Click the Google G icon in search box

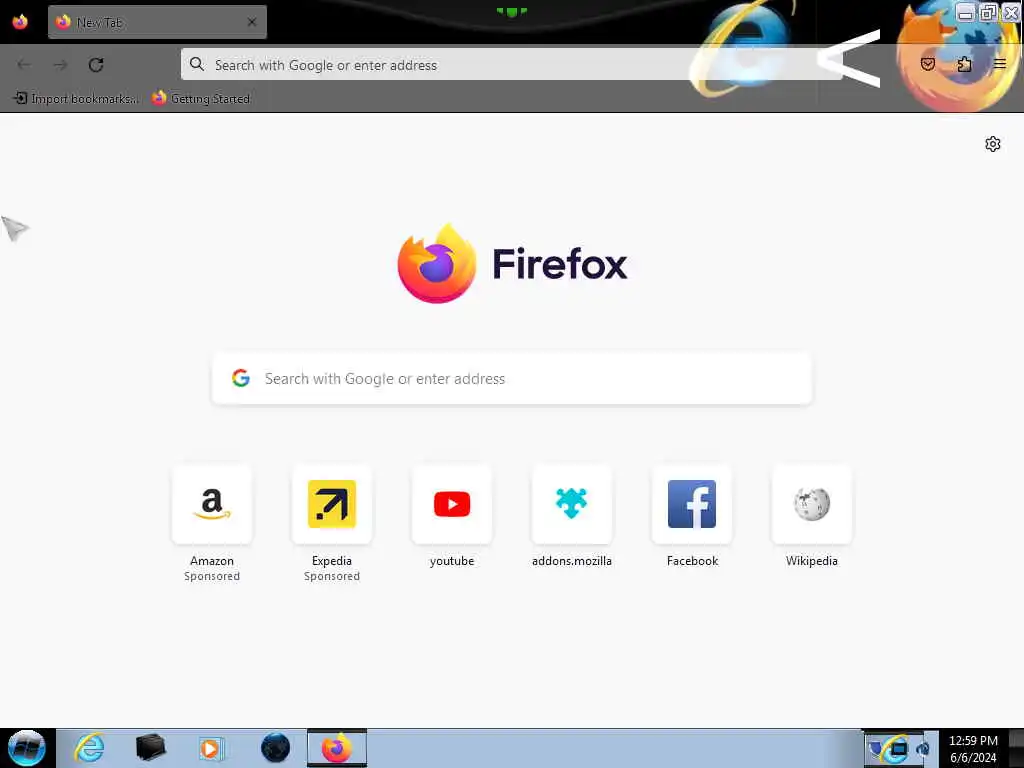pyautogui.click(x=241, y=378)
